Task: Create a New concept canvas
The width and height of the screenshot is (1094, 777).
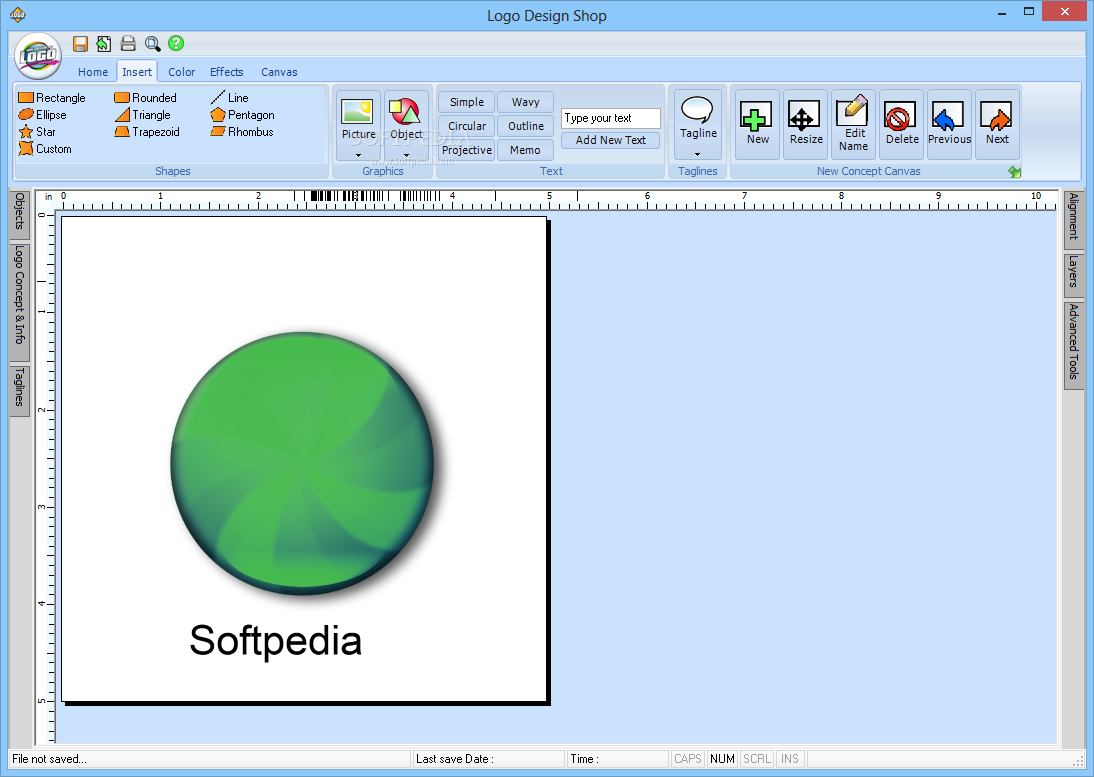Action: (757, 124)
